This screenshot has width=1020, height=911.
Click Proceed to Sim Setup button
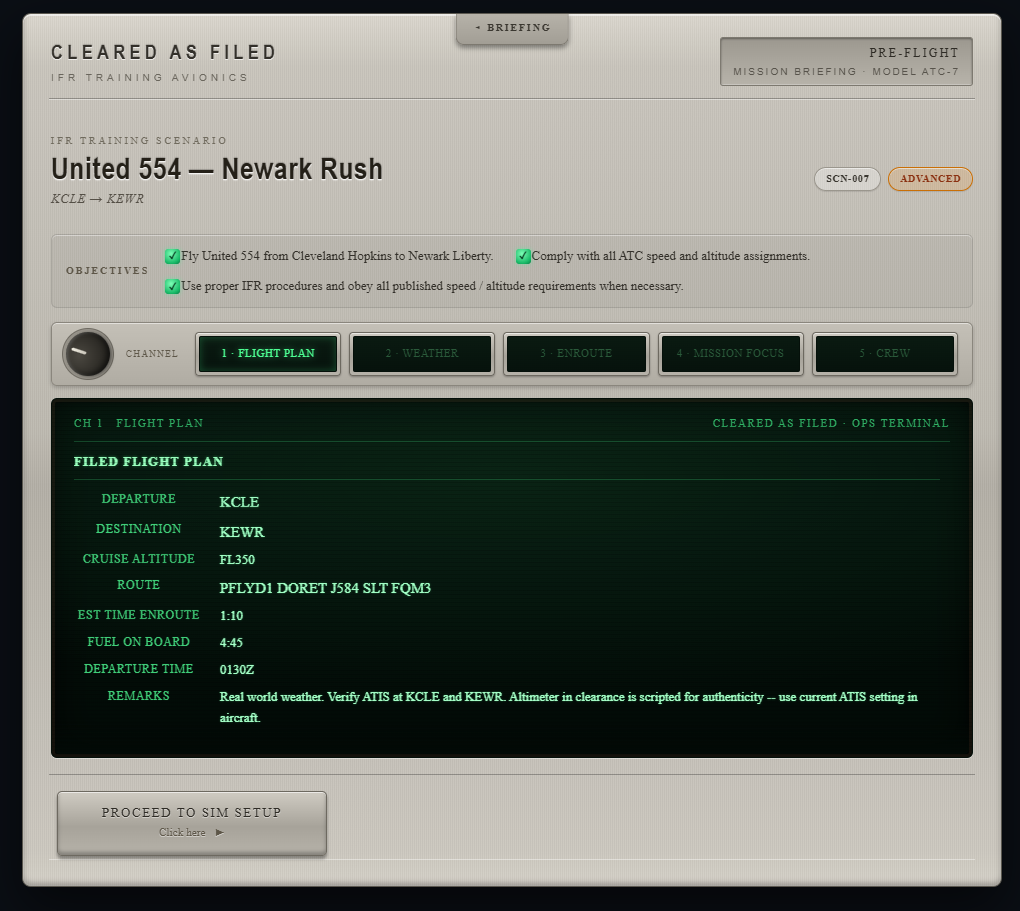(191, 823)
